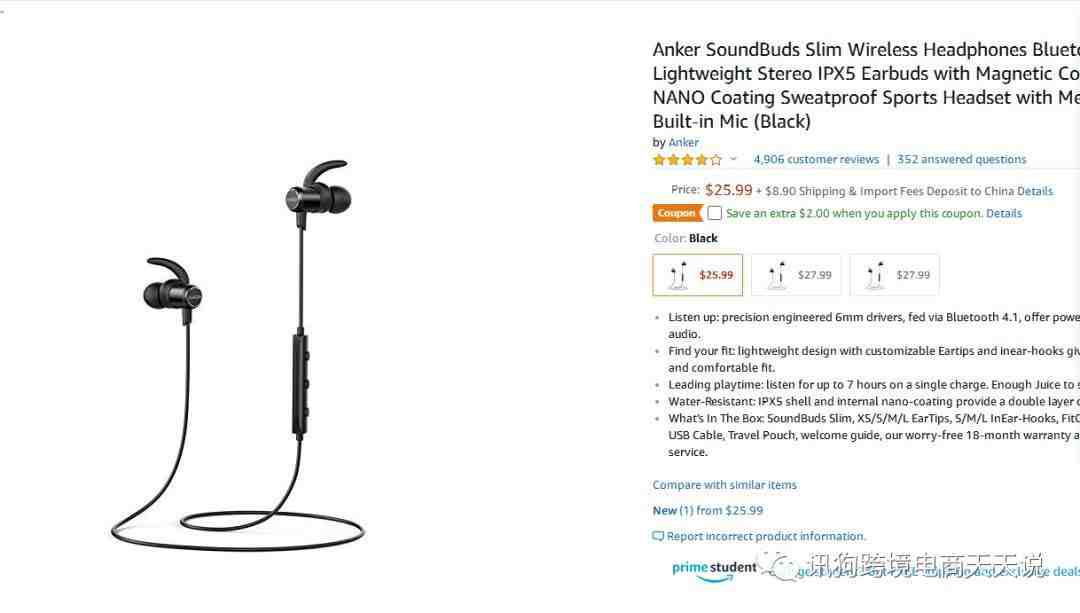Open 4,906 customer reviews

click(816, 159)
